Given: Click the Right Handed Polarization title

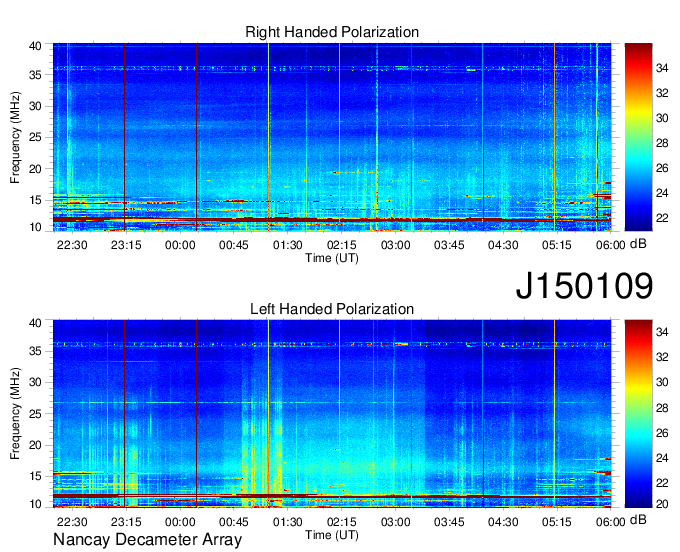Looking at the screenshot, I should (332, 32).
